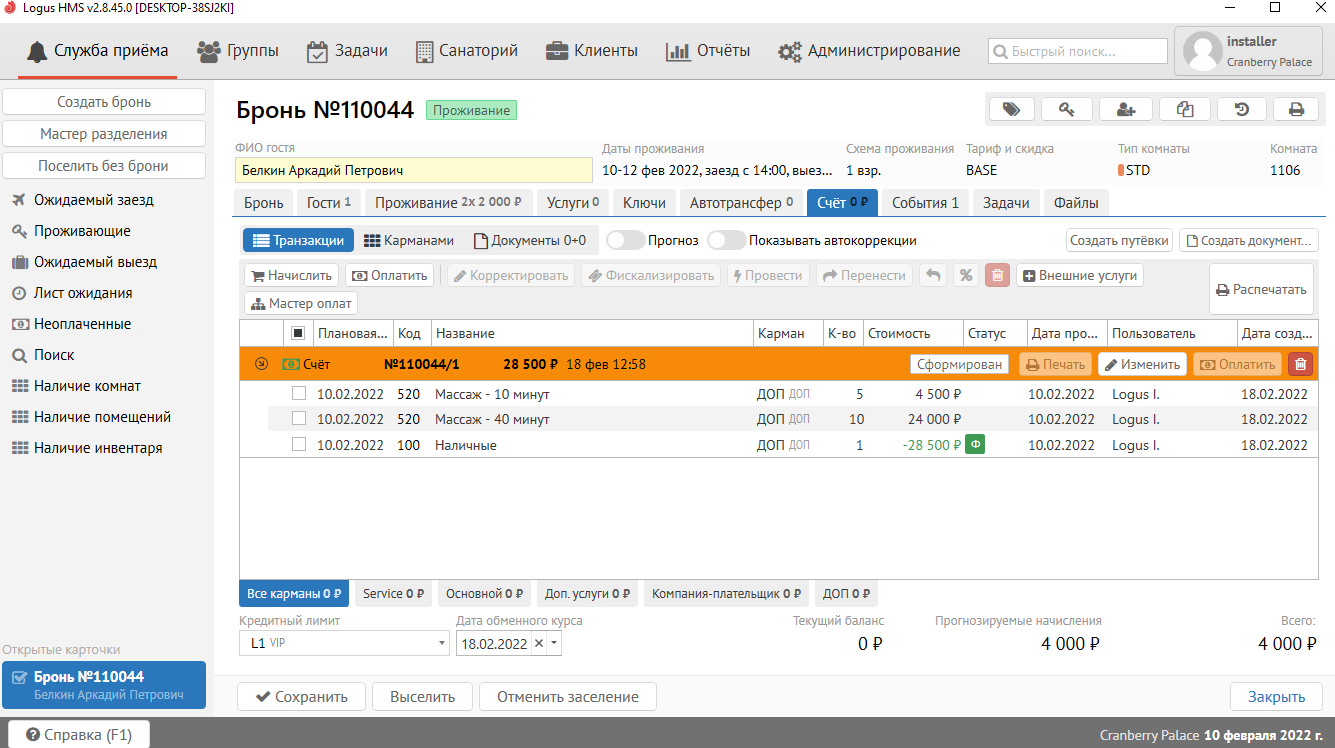Click Оплатить in the transactions toolbar

(389, 275)
